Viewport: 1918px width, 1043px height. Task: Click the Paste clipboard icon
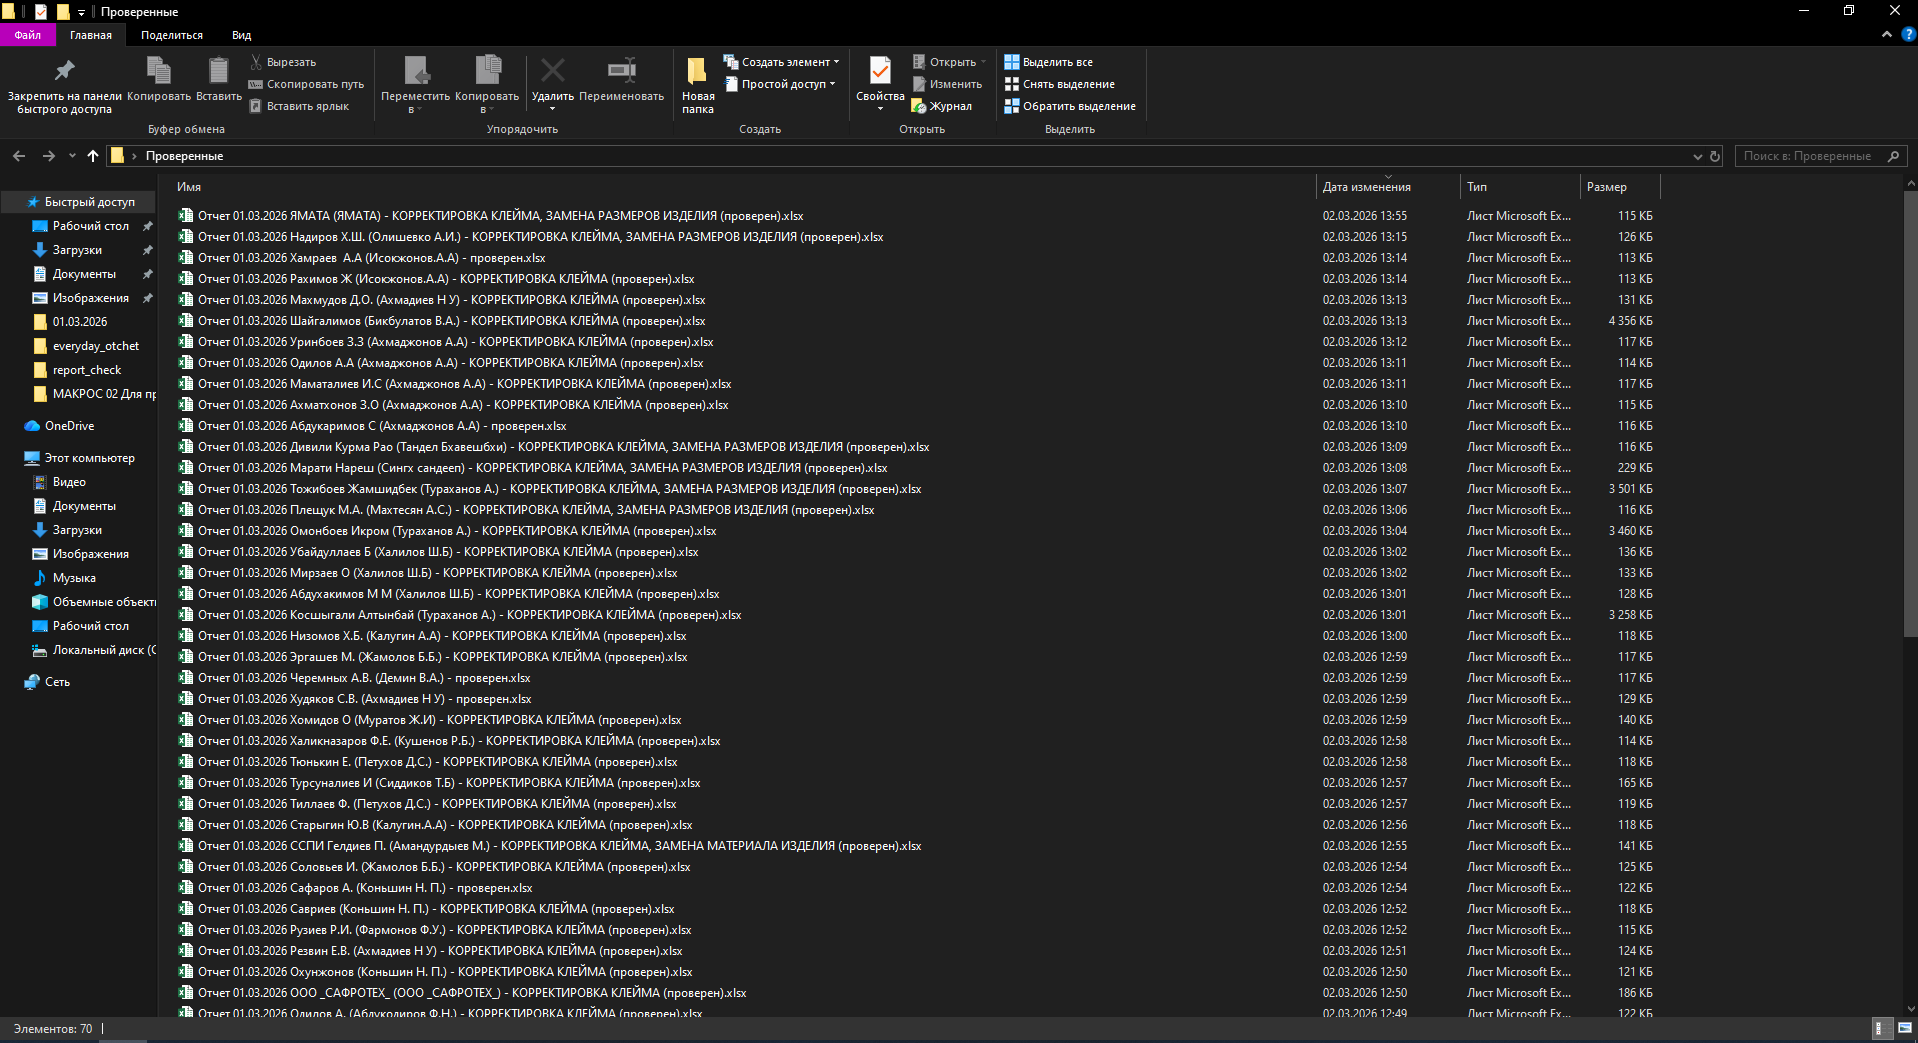pos(218,71)
